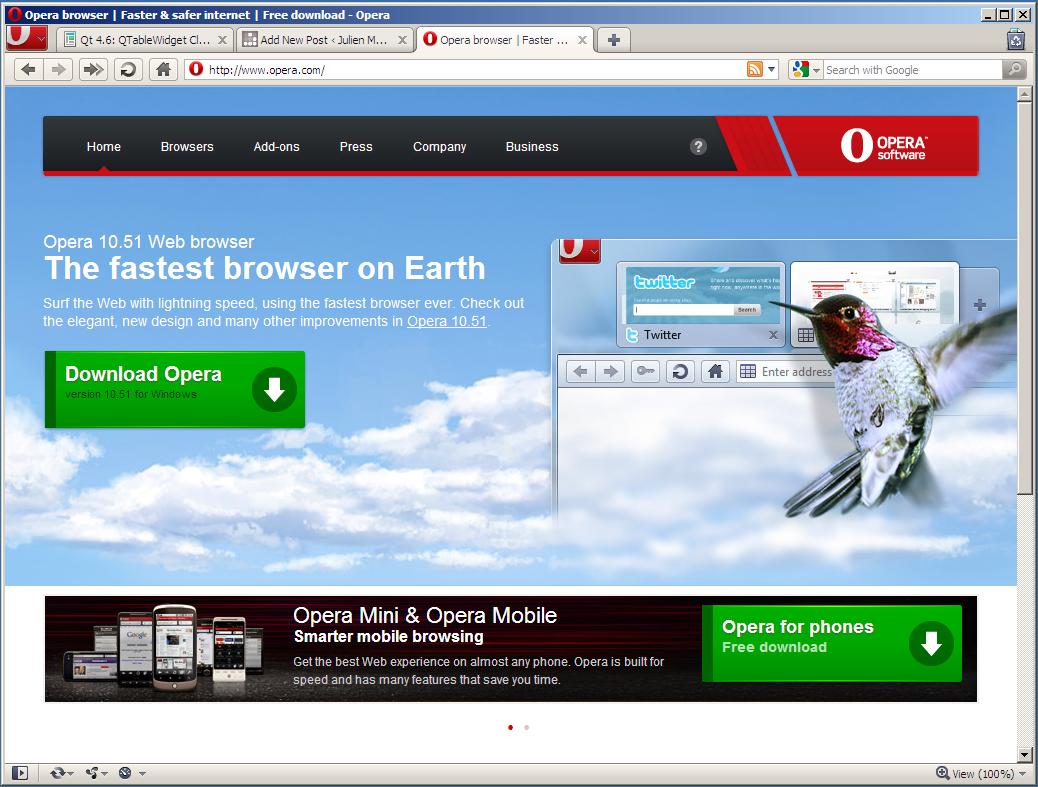Open the Browsers navigation item
The image size is (1038, 787).
[x=187, y=146]
